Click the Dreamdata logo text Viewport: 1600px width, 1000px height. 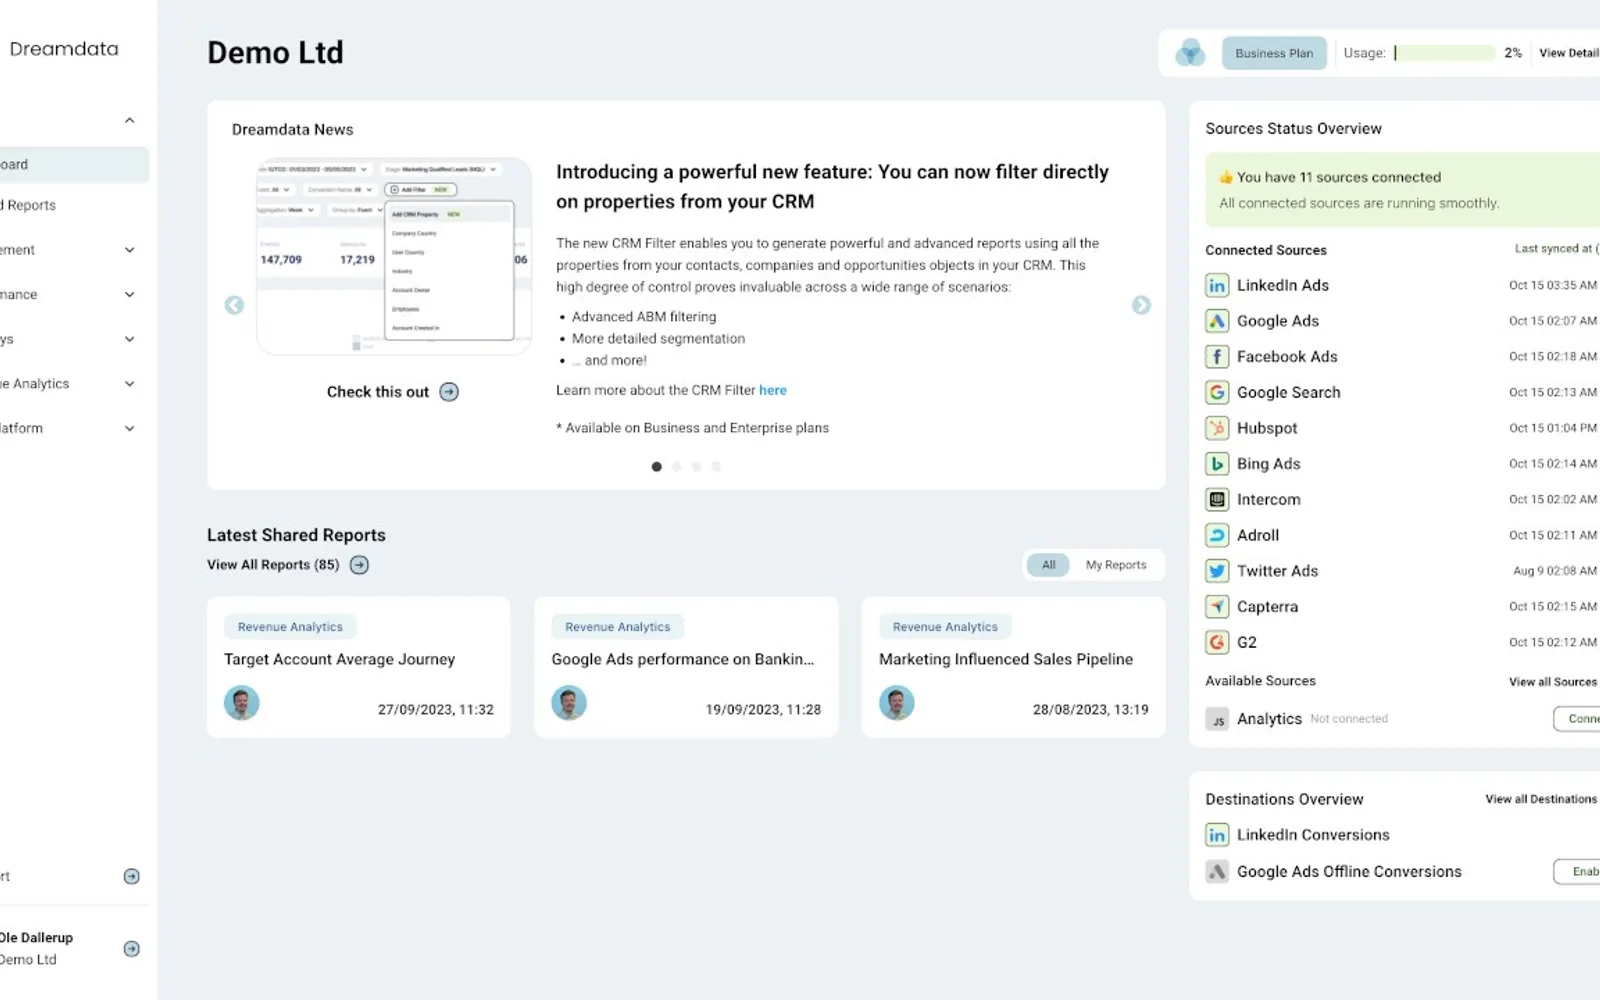tap(64, 49)
